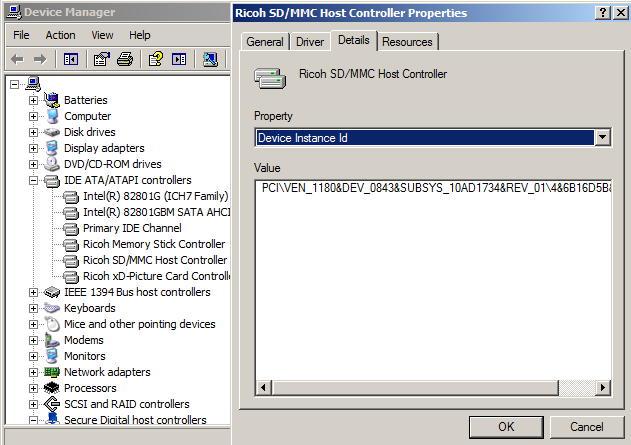Click the action pane toolbar icon

pyautogui.click(x=179, y=60)
